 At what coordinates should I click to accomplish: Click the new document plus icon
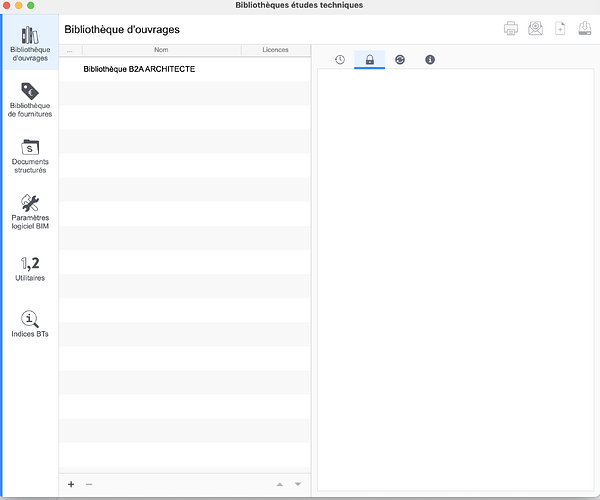[x=560, y=29]
